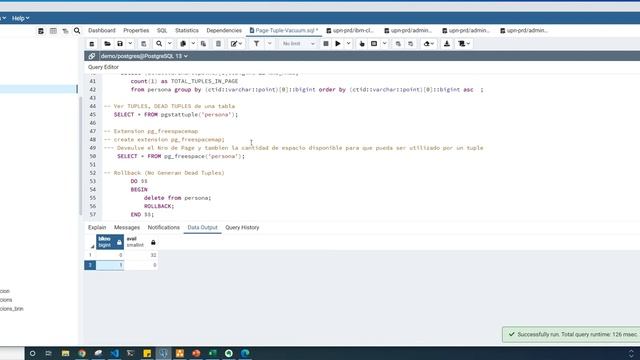Select the blkno column header
This screenshot has width=640, height=360.
click(110, 242)
